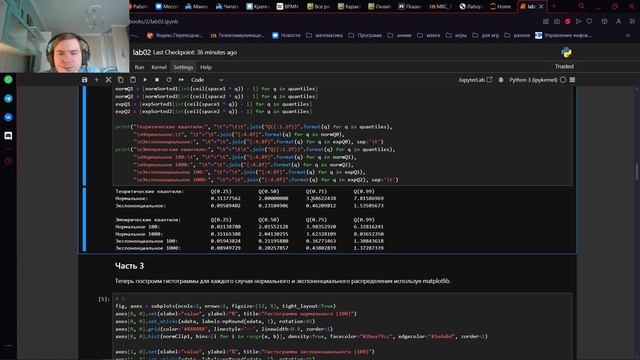
Task: Open the WhatsApp sidebar icon
Action: [x=8, y=80]
